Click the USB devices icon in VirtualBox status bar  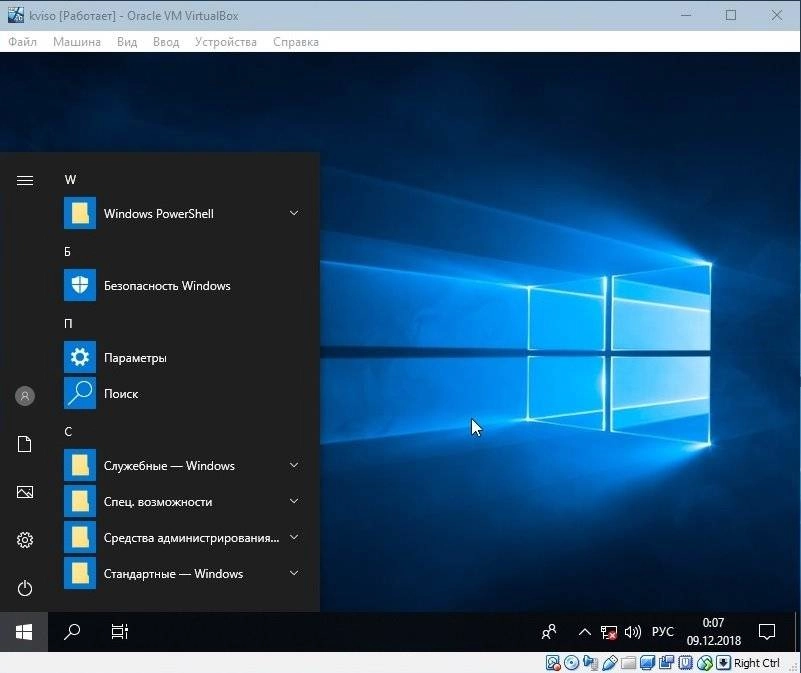609,663
